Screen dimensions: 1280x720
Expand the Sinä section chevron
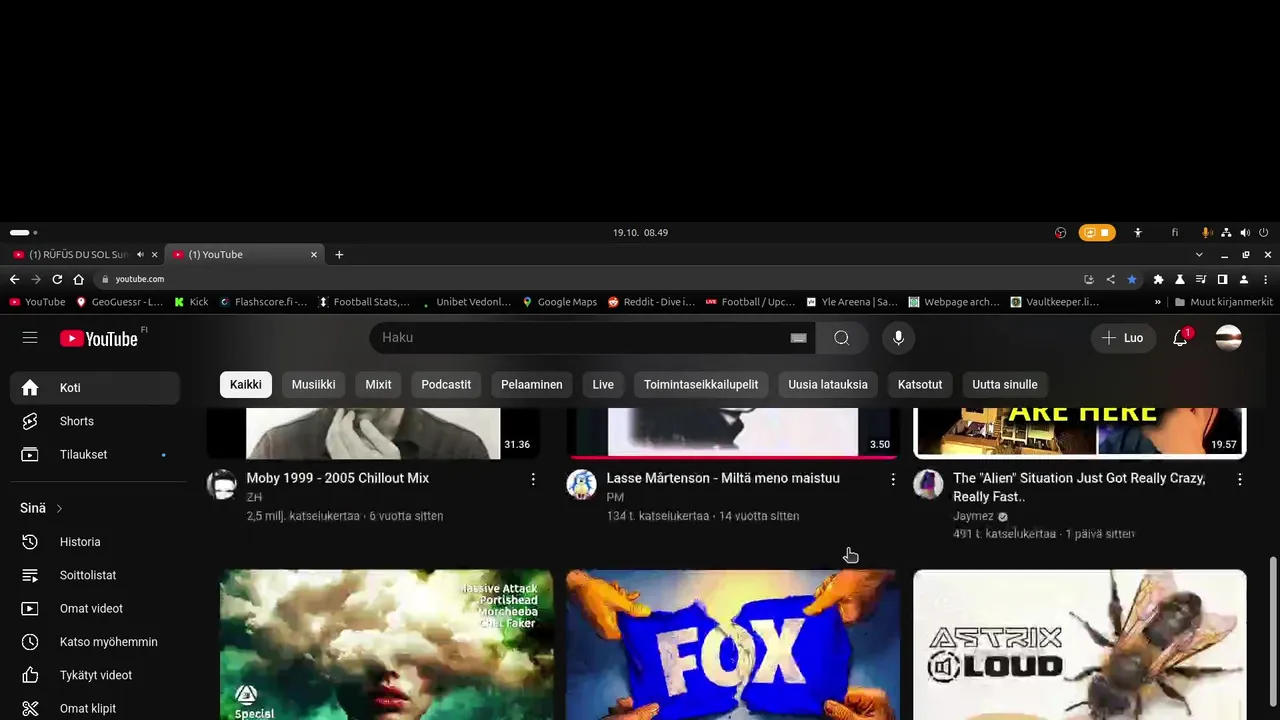(x=59, y=509)
